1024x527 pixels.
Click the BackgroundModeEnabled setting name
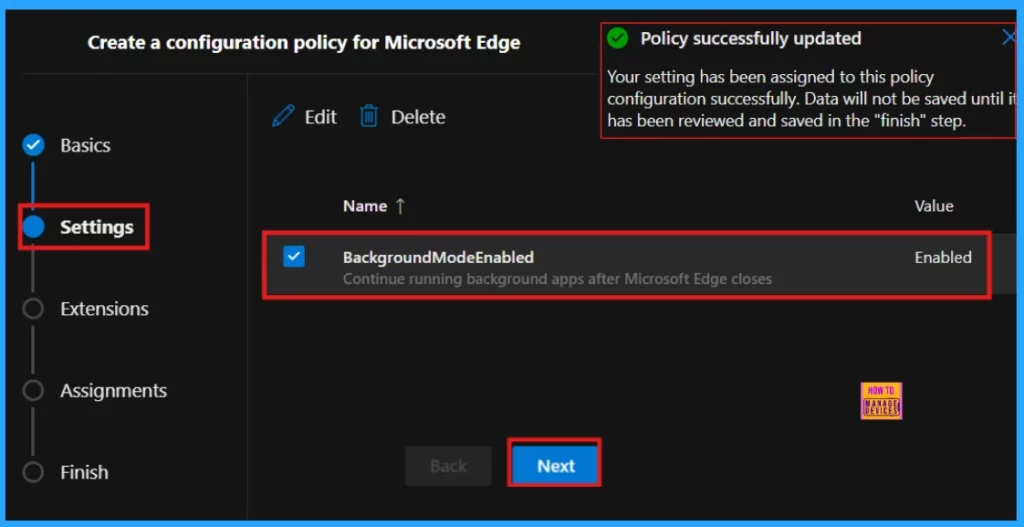click(x=438, y=257)
